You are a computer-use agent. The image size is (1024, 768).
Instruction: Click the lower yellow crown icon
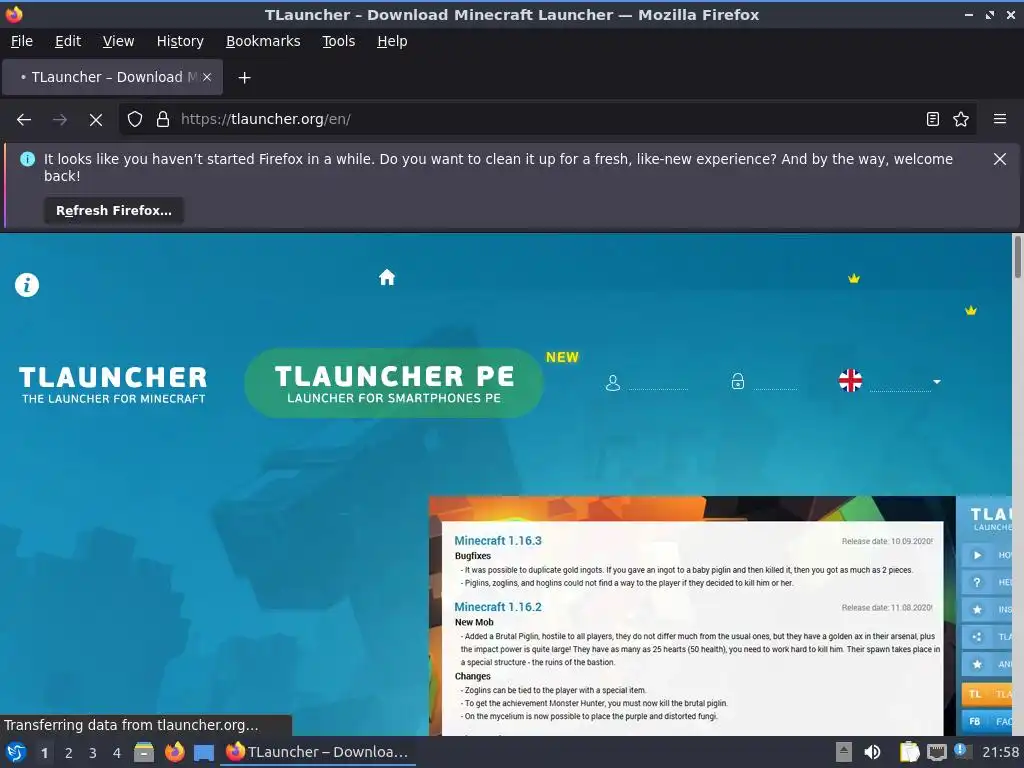tap(971, 311)
